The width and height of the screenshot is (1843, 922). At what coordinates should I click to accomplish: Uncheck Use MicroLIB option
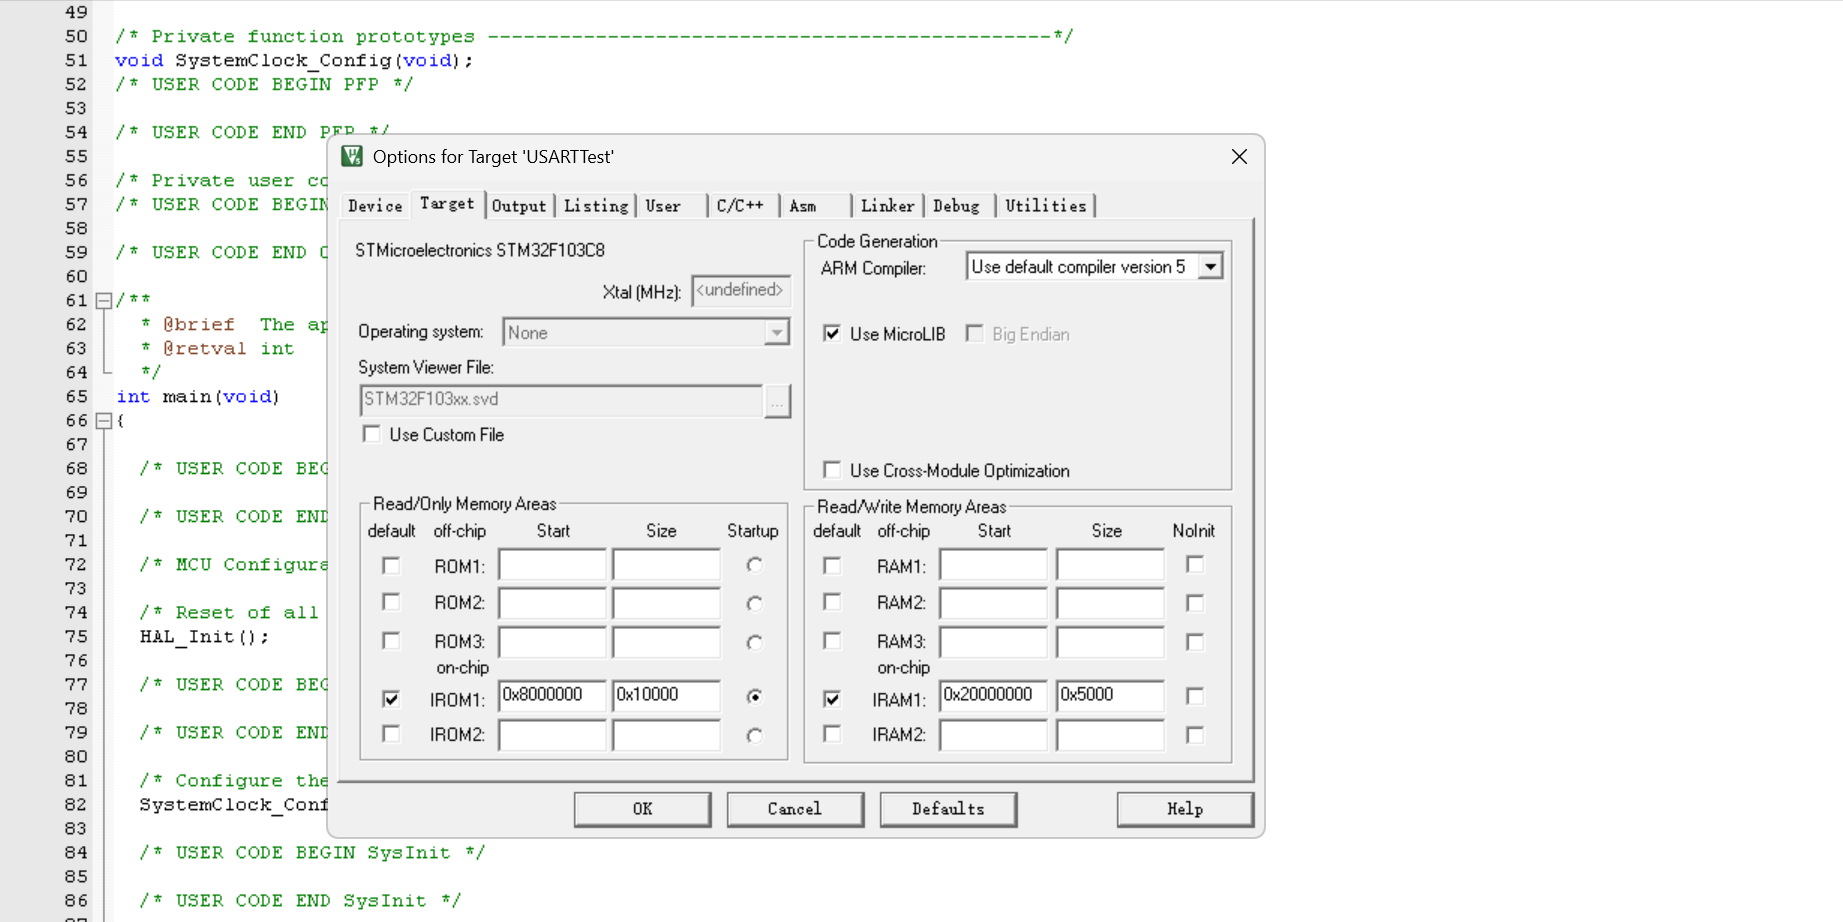click(x=832, y=334)
